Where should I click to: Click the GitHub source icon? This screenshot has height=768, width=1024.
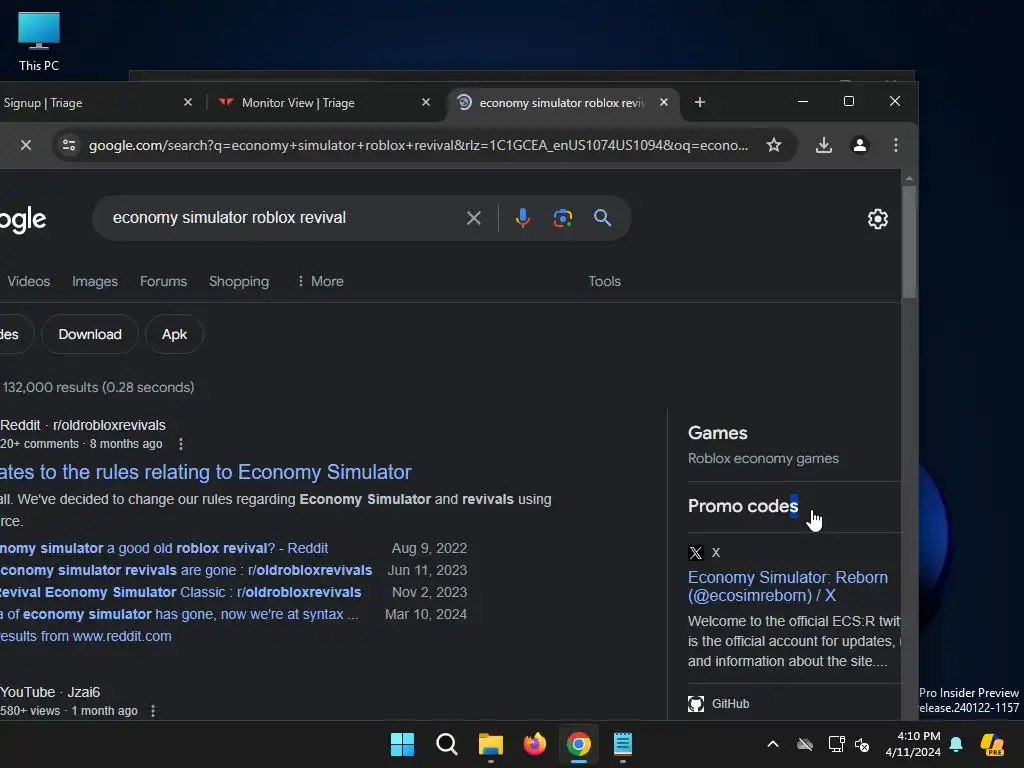pos(696,704)
